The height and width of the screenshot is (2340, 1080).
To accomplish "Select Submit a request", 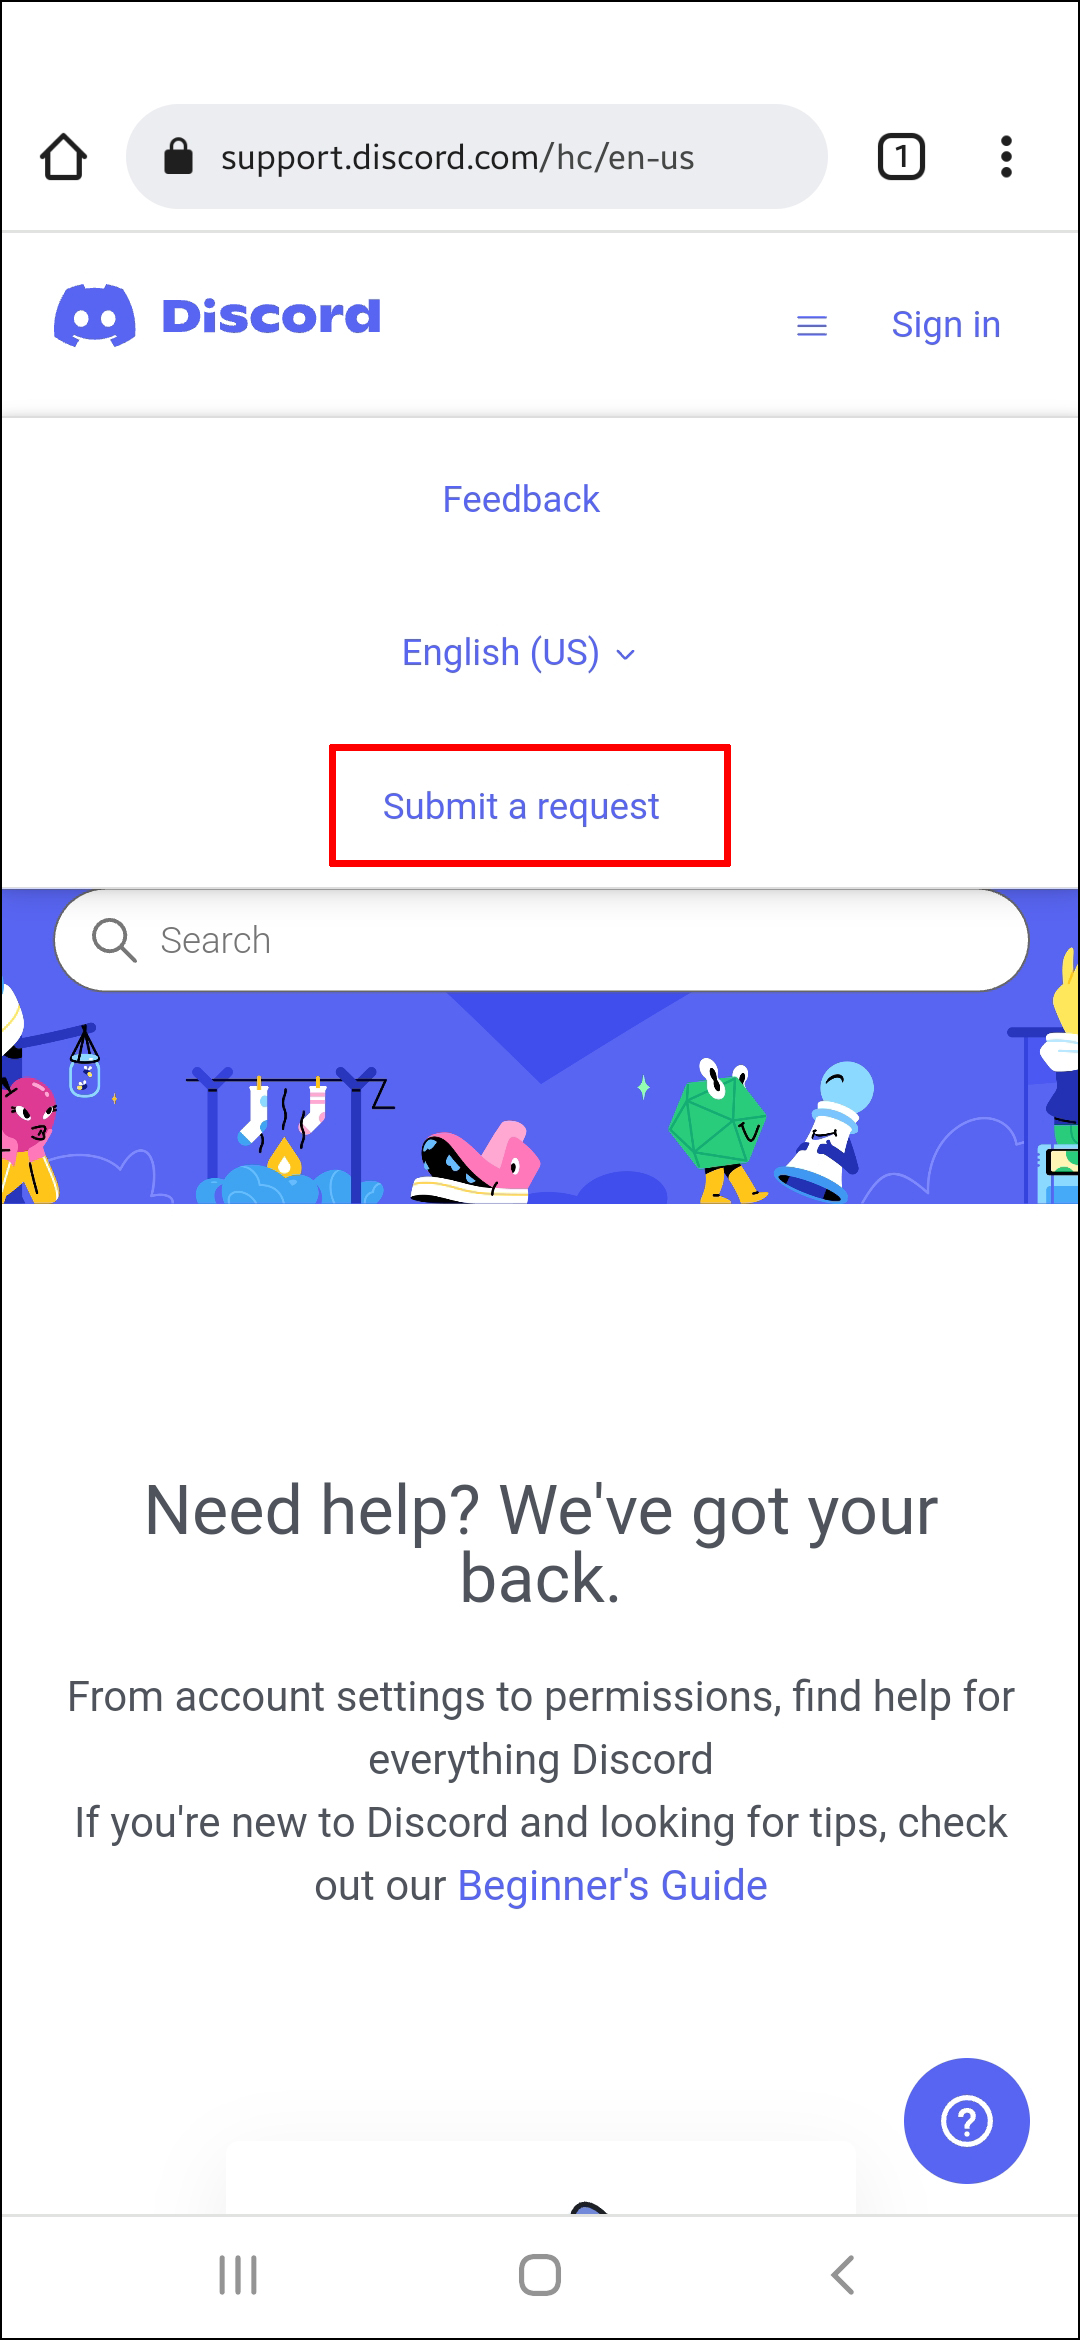I will pos(521,806).
